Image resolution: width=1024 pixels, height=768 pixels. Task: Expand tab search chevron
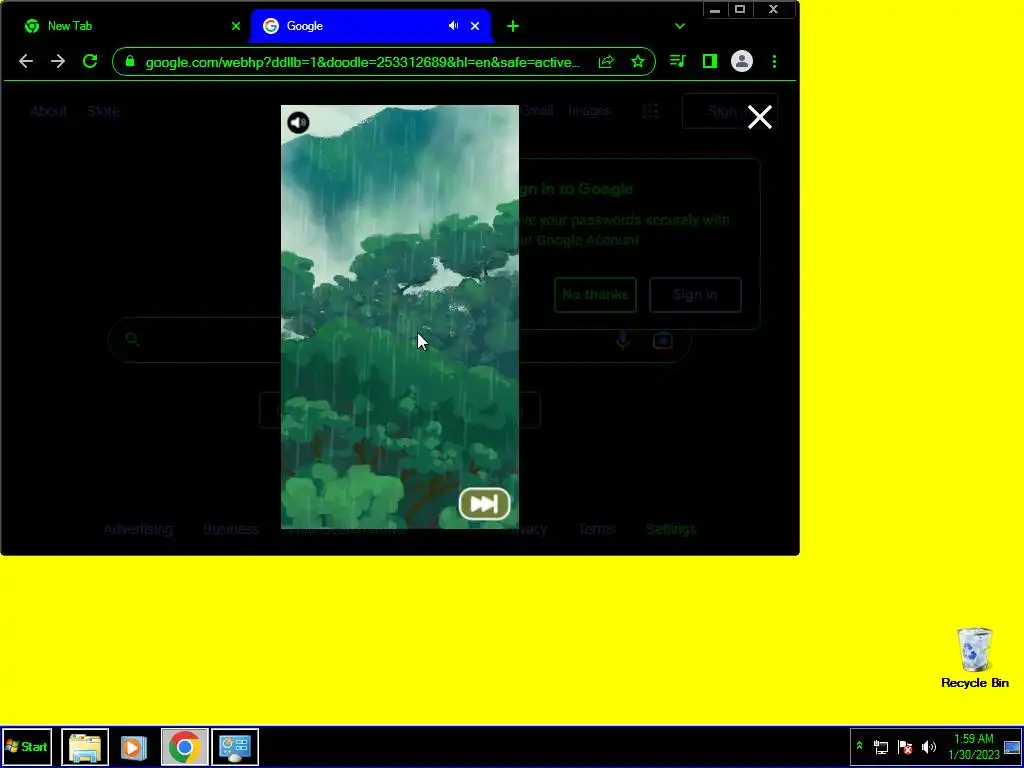point(680,26)
